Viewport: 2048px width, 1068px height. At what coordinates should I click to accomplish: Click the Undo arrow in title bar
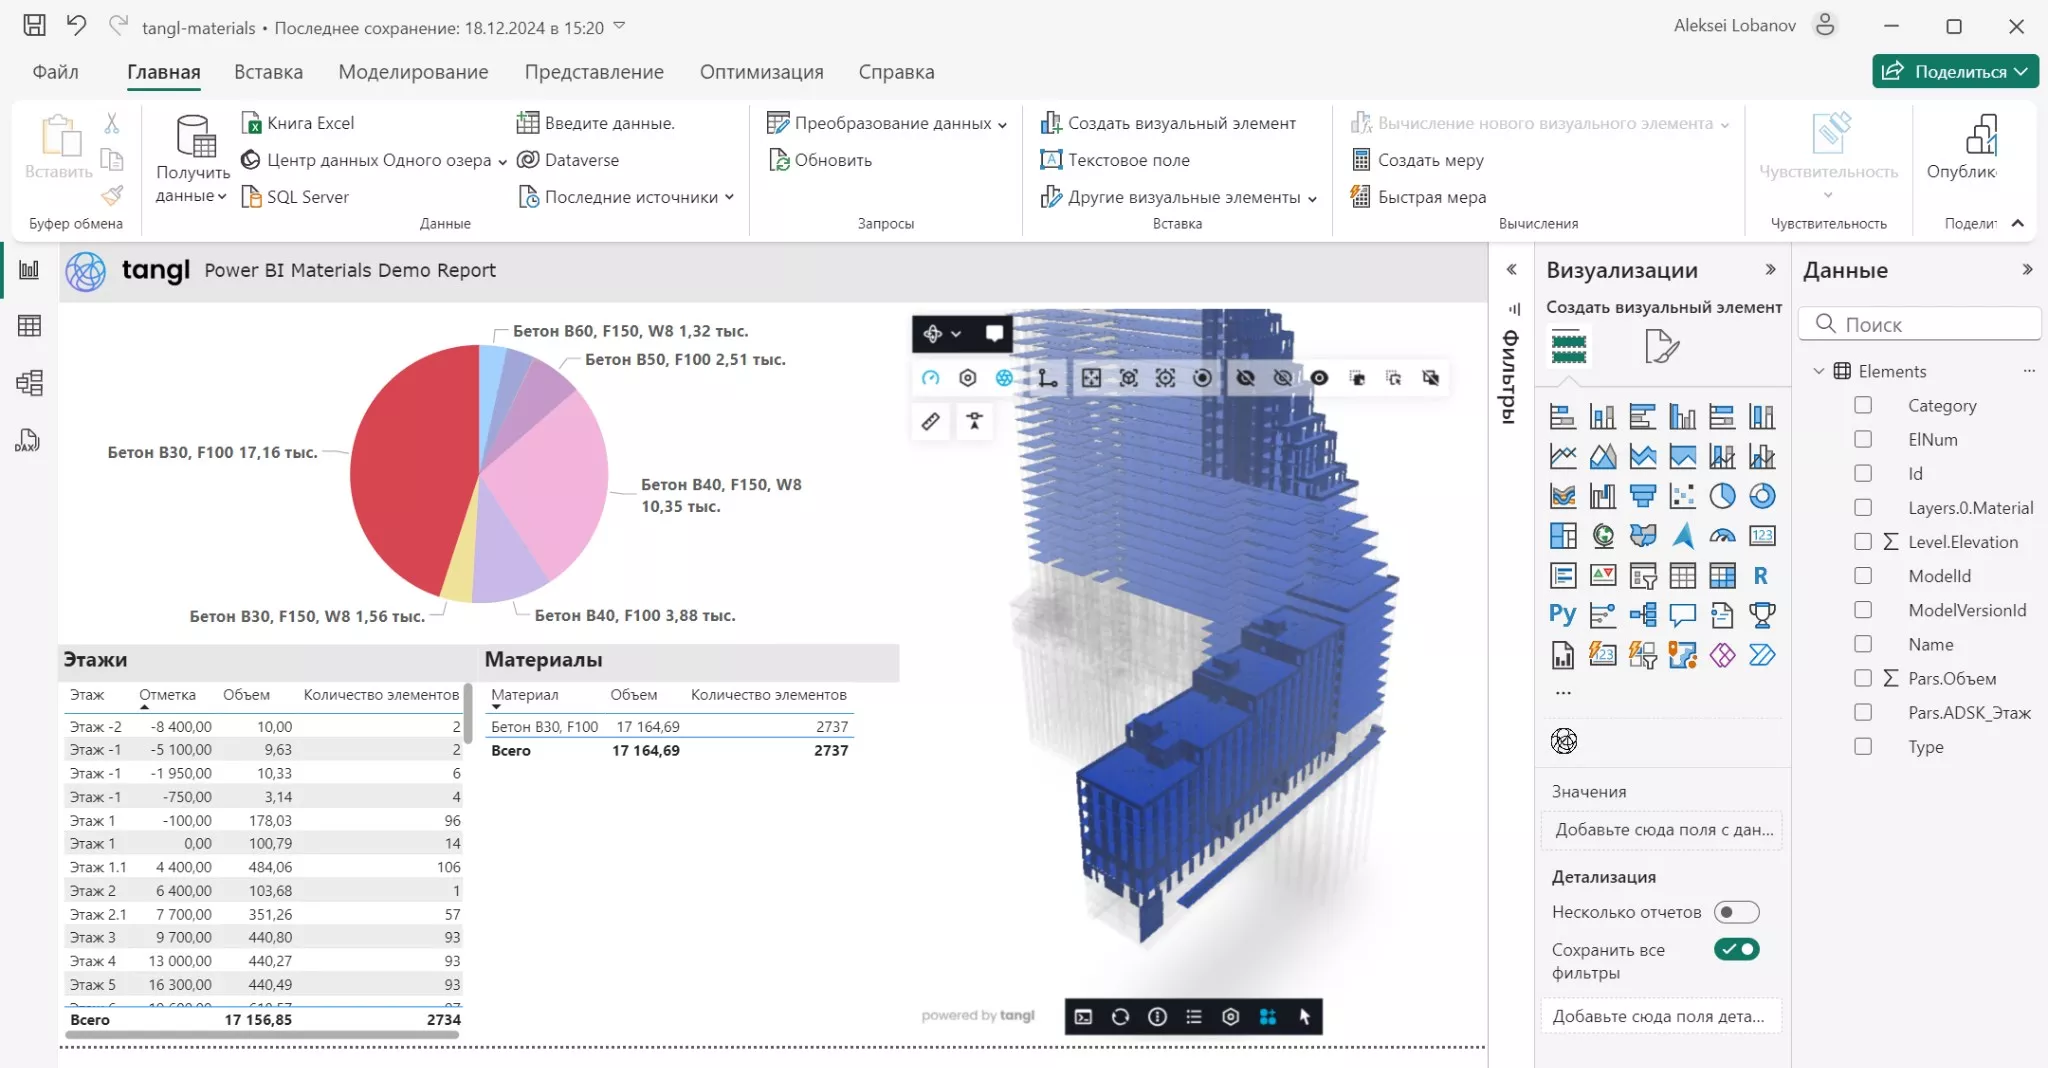[x=76, y=26]
